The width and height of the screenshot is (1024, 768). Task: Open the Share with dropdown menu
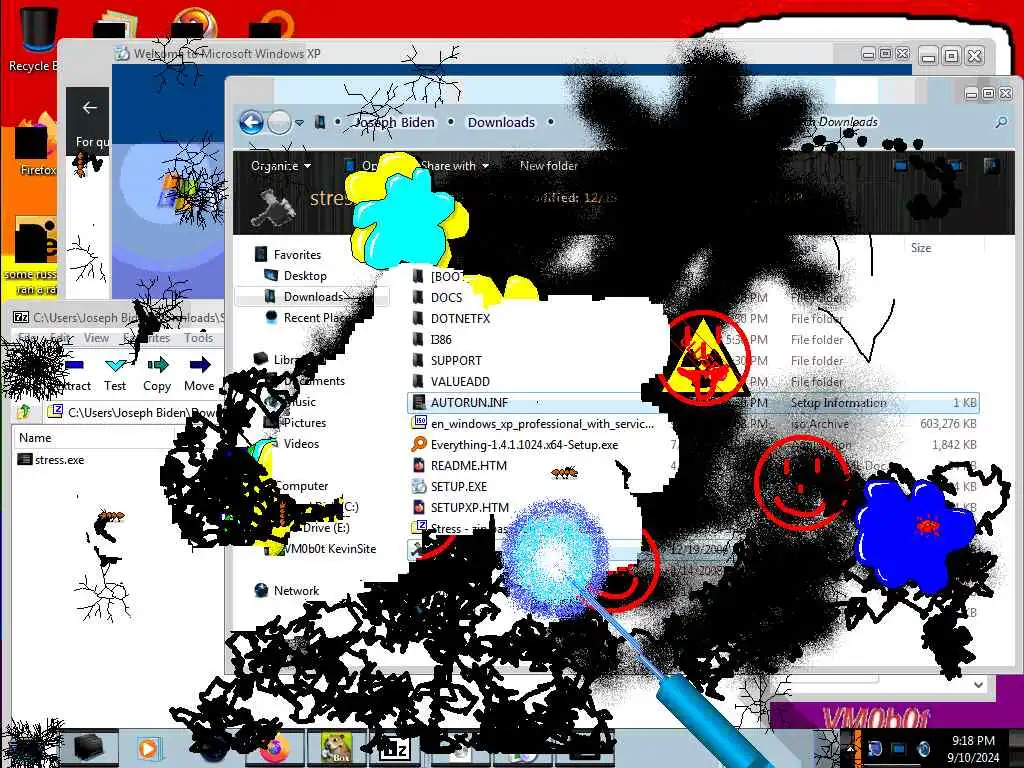click(455, 166)
